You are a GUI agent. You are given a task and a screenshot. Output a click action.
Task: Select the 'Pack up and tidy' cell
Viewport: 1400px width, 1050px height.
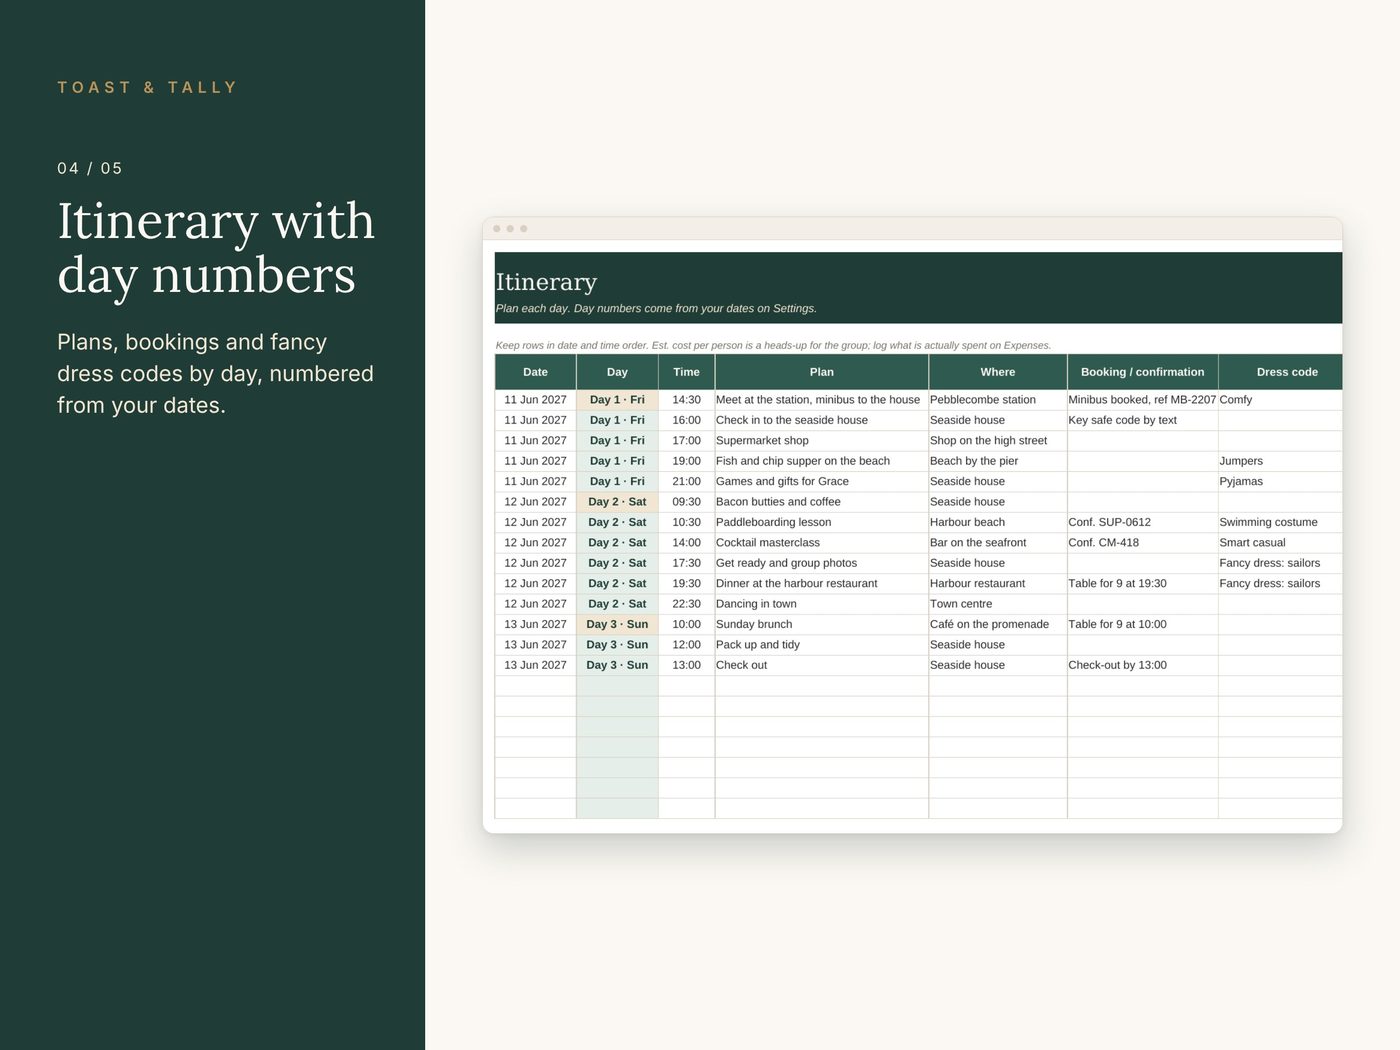coord(822,645)
